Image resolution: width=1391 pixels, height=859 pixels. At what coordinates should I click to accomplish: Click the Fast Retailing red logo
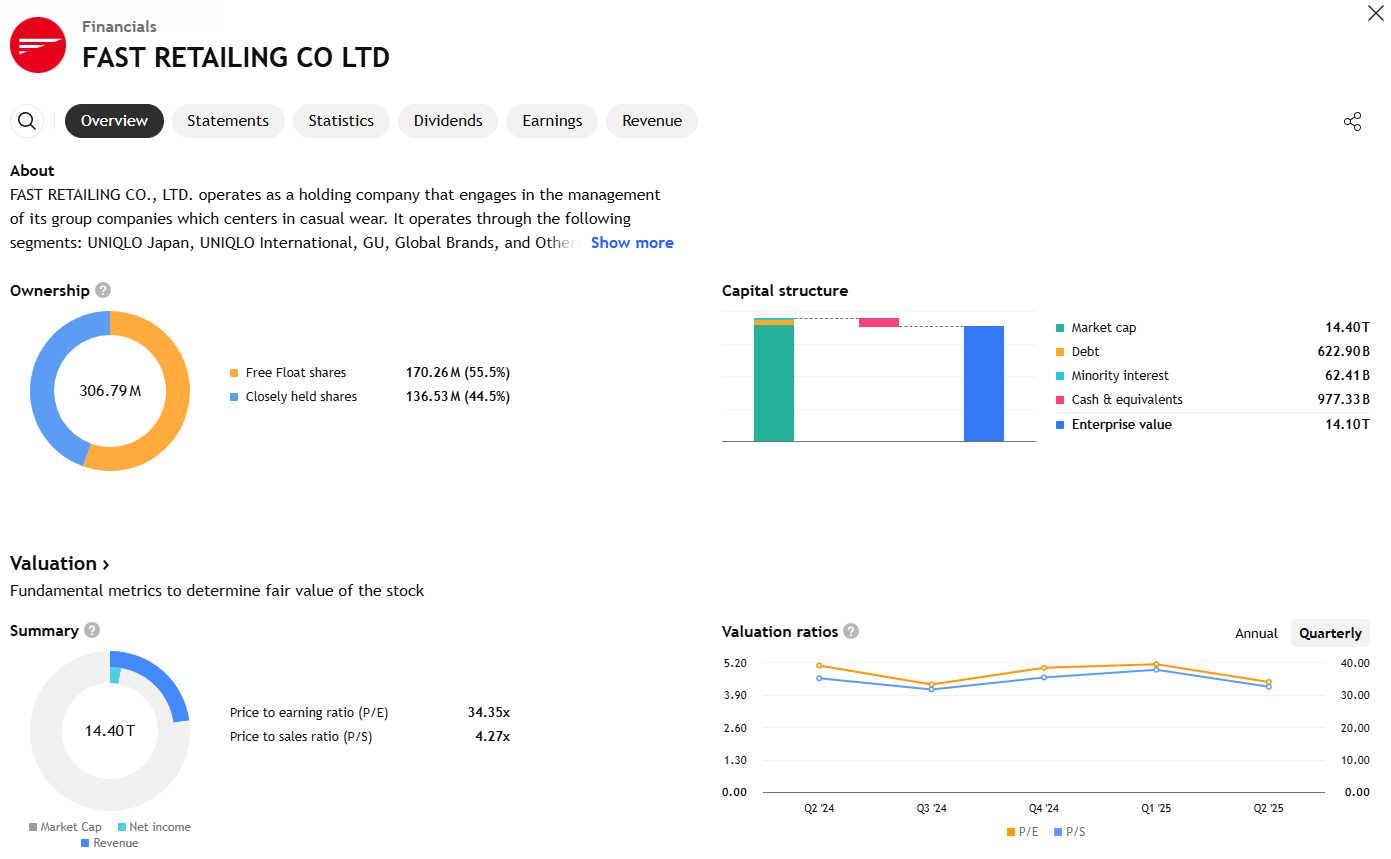[38, 45]
